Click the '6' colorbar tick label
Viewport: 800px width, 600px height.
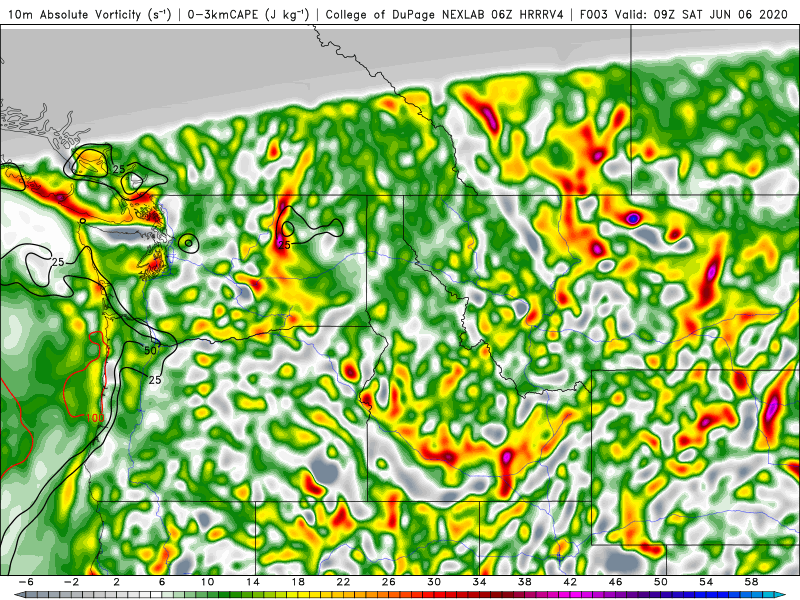point(162,582)
